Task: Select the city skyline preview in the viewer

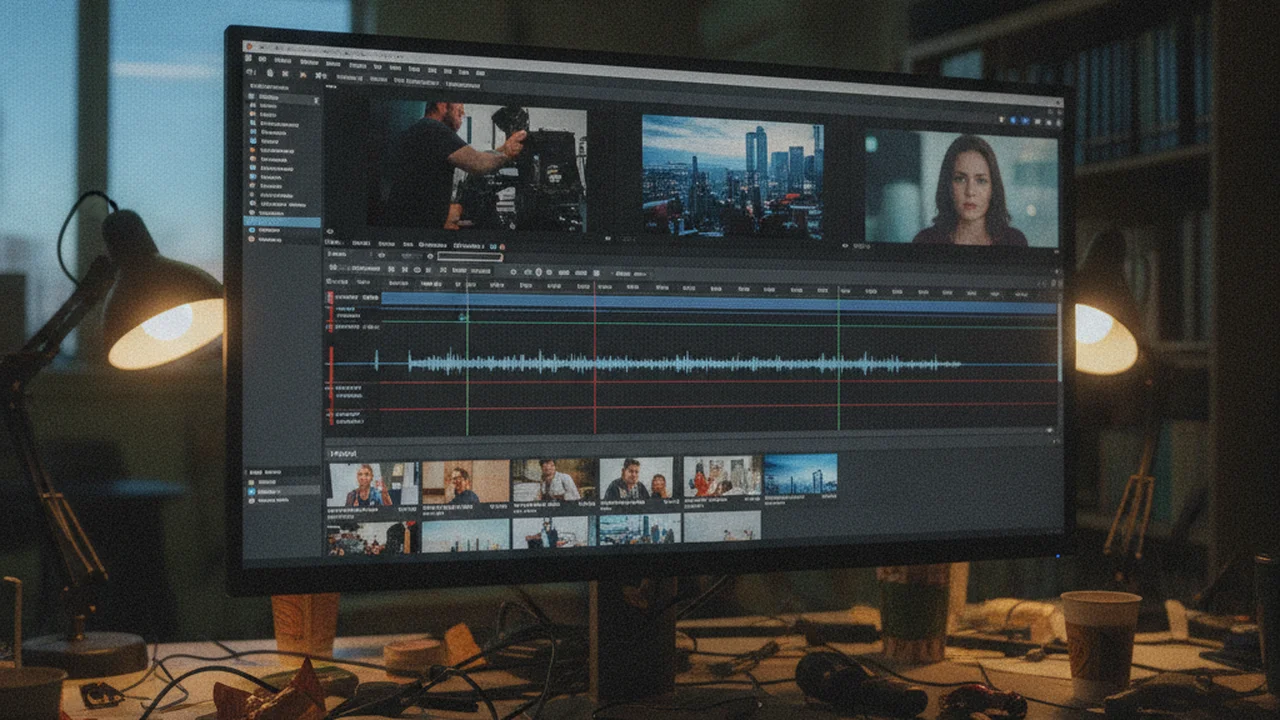Action: [x=732, y=176]
